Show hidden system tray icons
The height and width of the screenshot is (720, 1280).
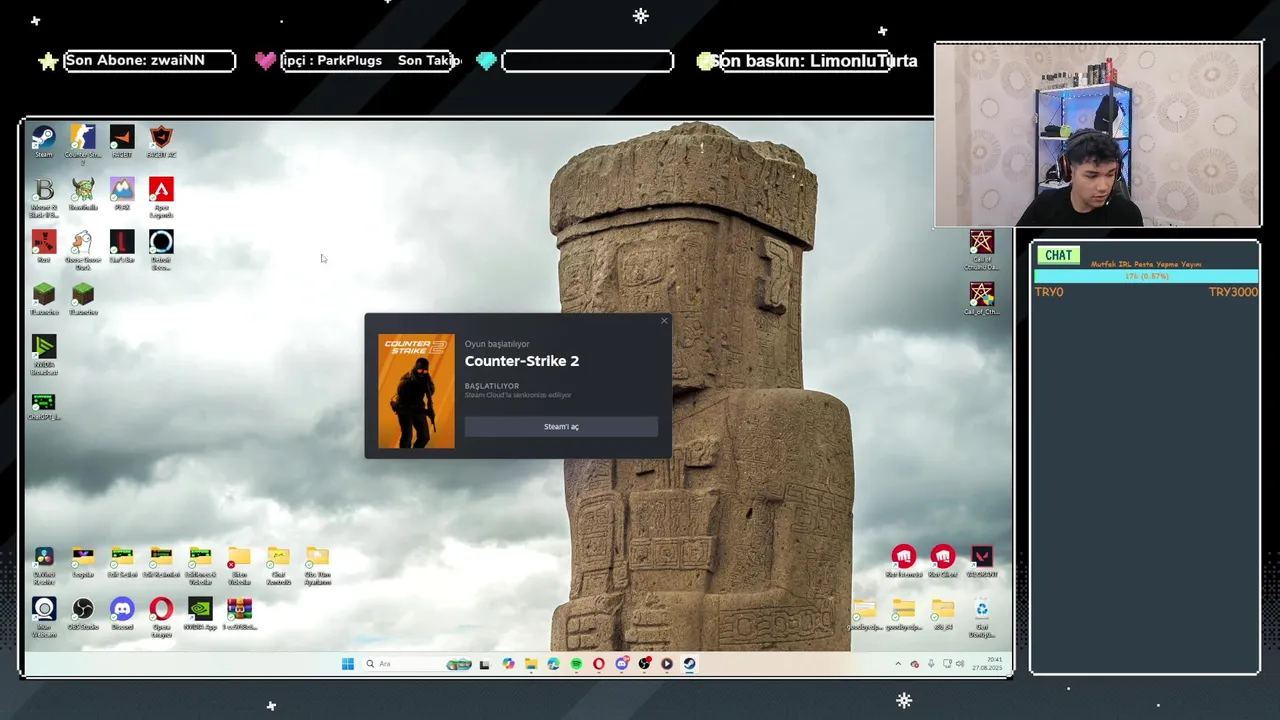[x=898, y=664]
